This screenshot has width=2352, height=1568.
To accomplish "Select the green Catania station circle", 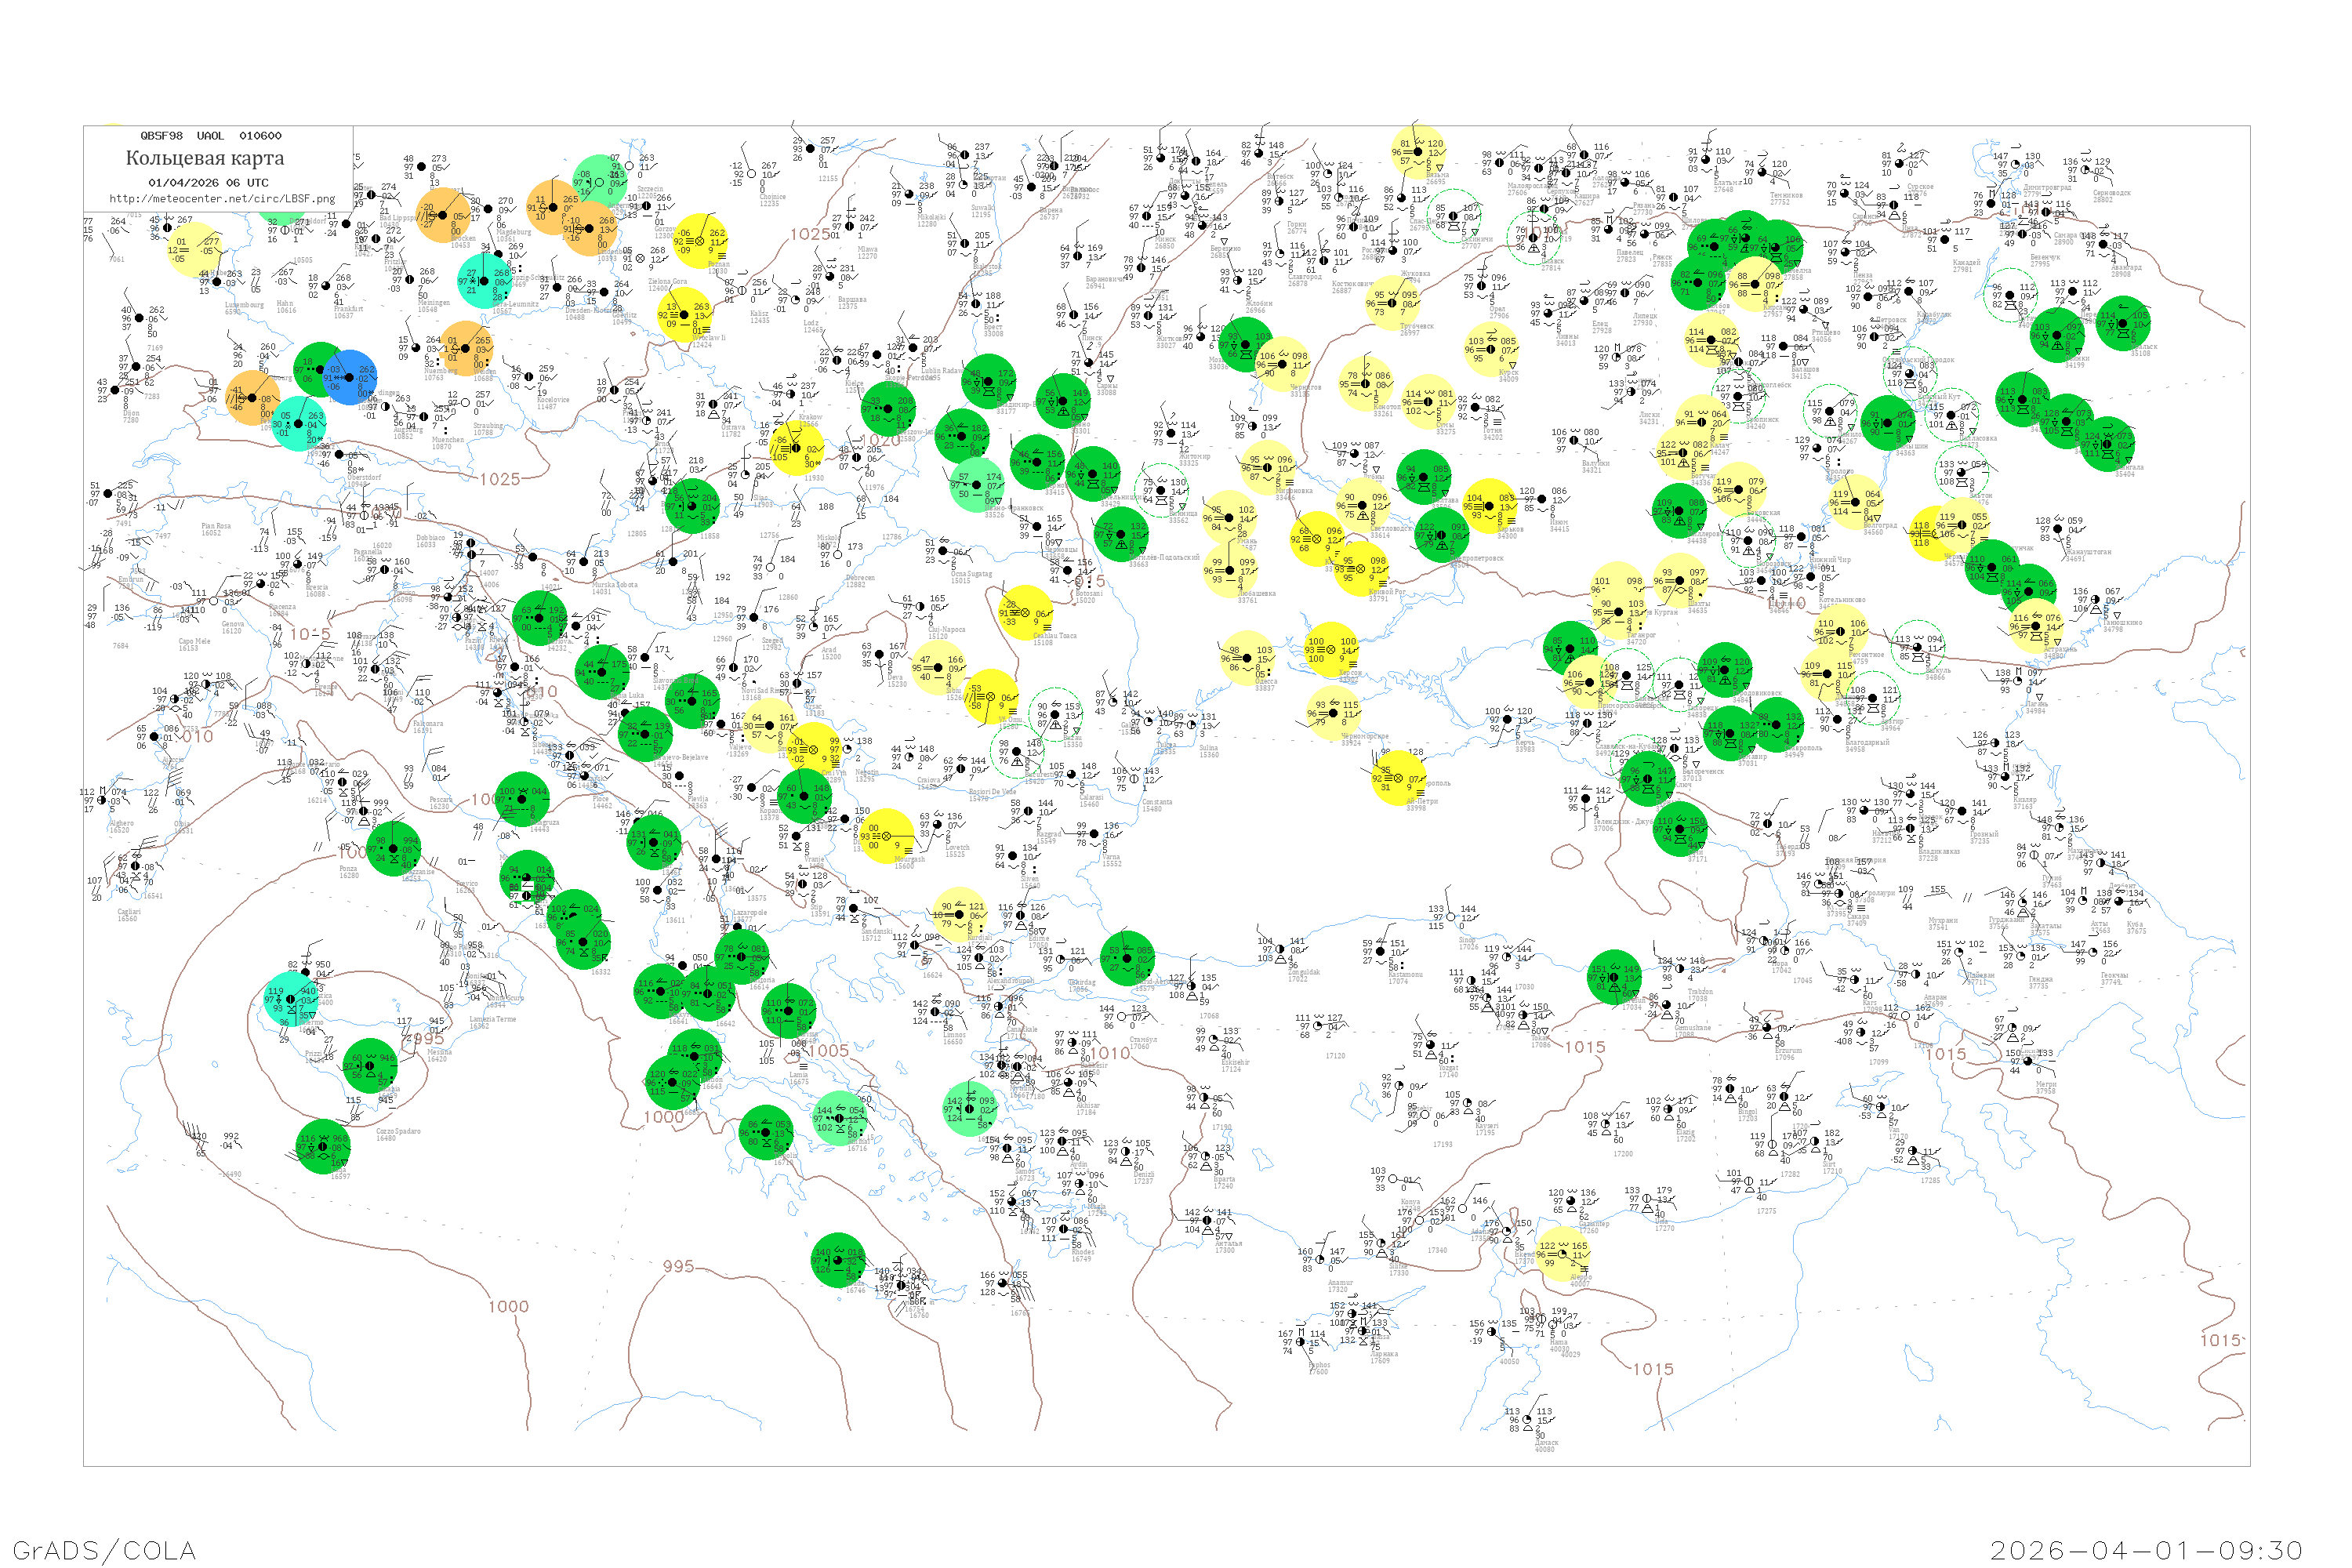I will (x=371, y=1065).
